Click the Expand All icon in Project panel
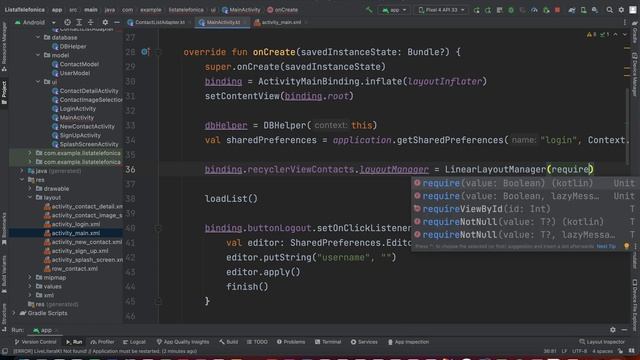 click(x=79, y=22)
